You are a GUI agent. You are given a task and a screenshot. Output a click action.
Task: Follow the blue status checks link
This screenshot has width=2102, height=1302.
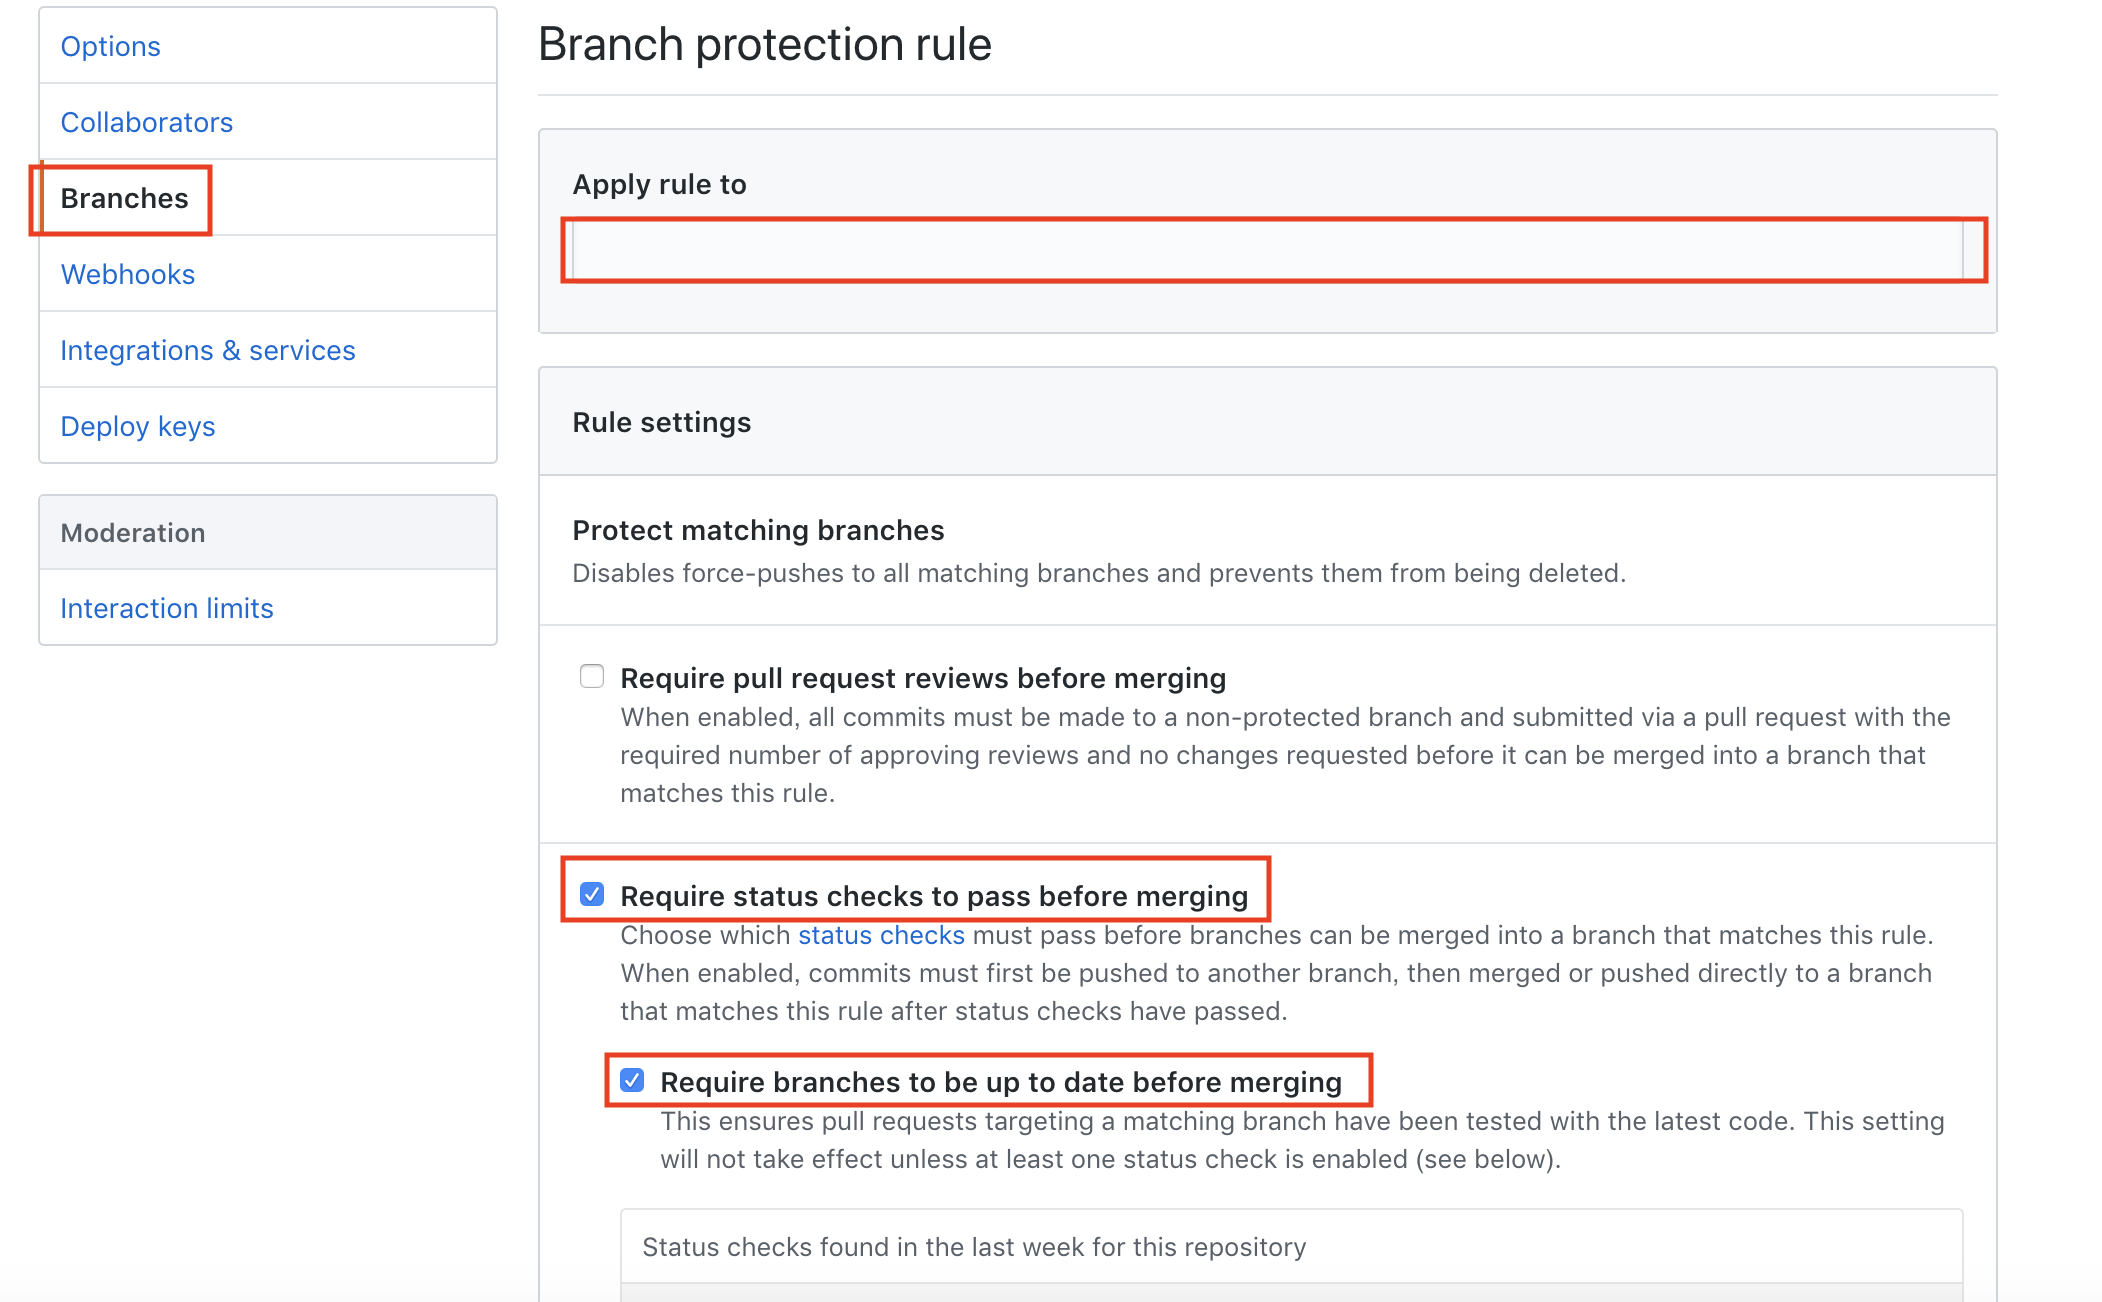881,935
